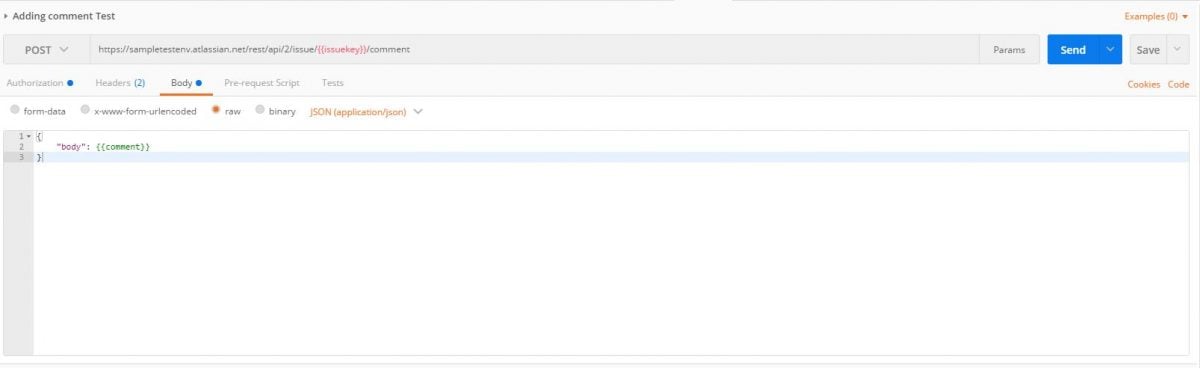This screenshot has height=368, width=1200.
Task: Open the Headers (2) tab
Action: [120, 83]
